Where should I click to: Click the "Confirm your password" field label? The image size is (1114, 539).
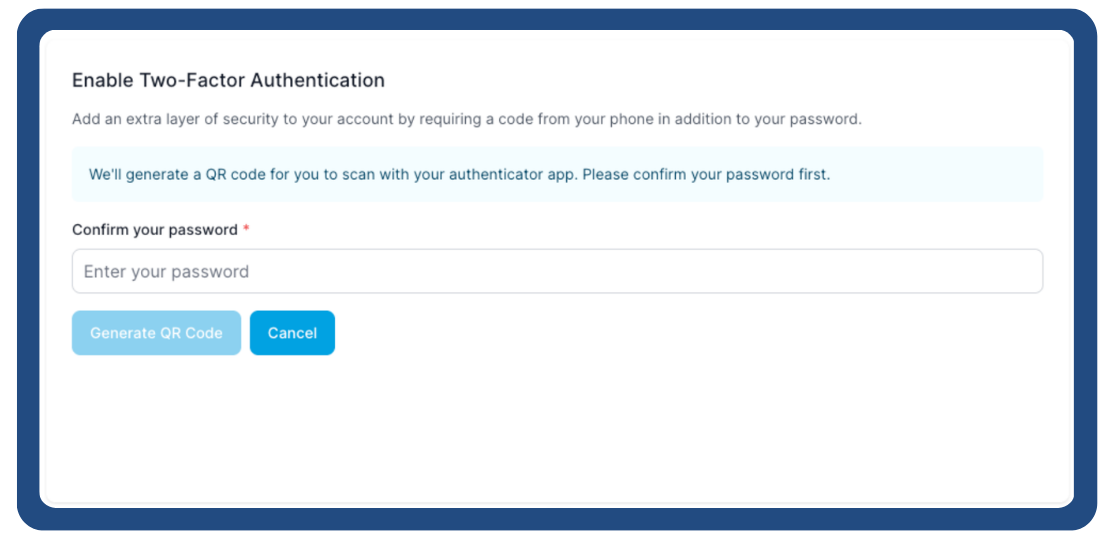click(155, 230)
